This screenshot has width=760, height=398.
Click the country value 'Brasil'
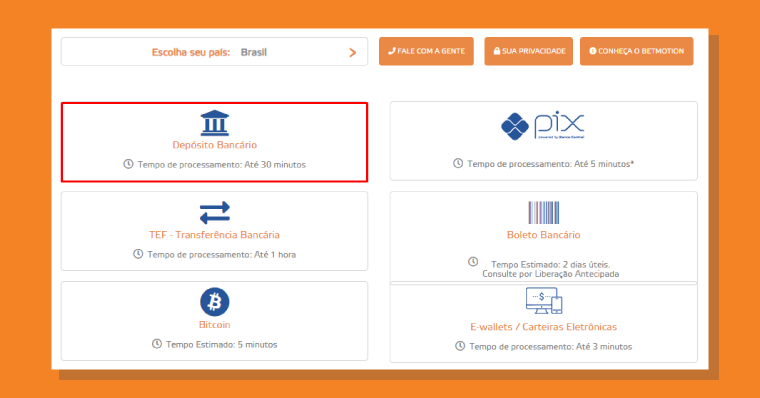[x=254, y=52]
